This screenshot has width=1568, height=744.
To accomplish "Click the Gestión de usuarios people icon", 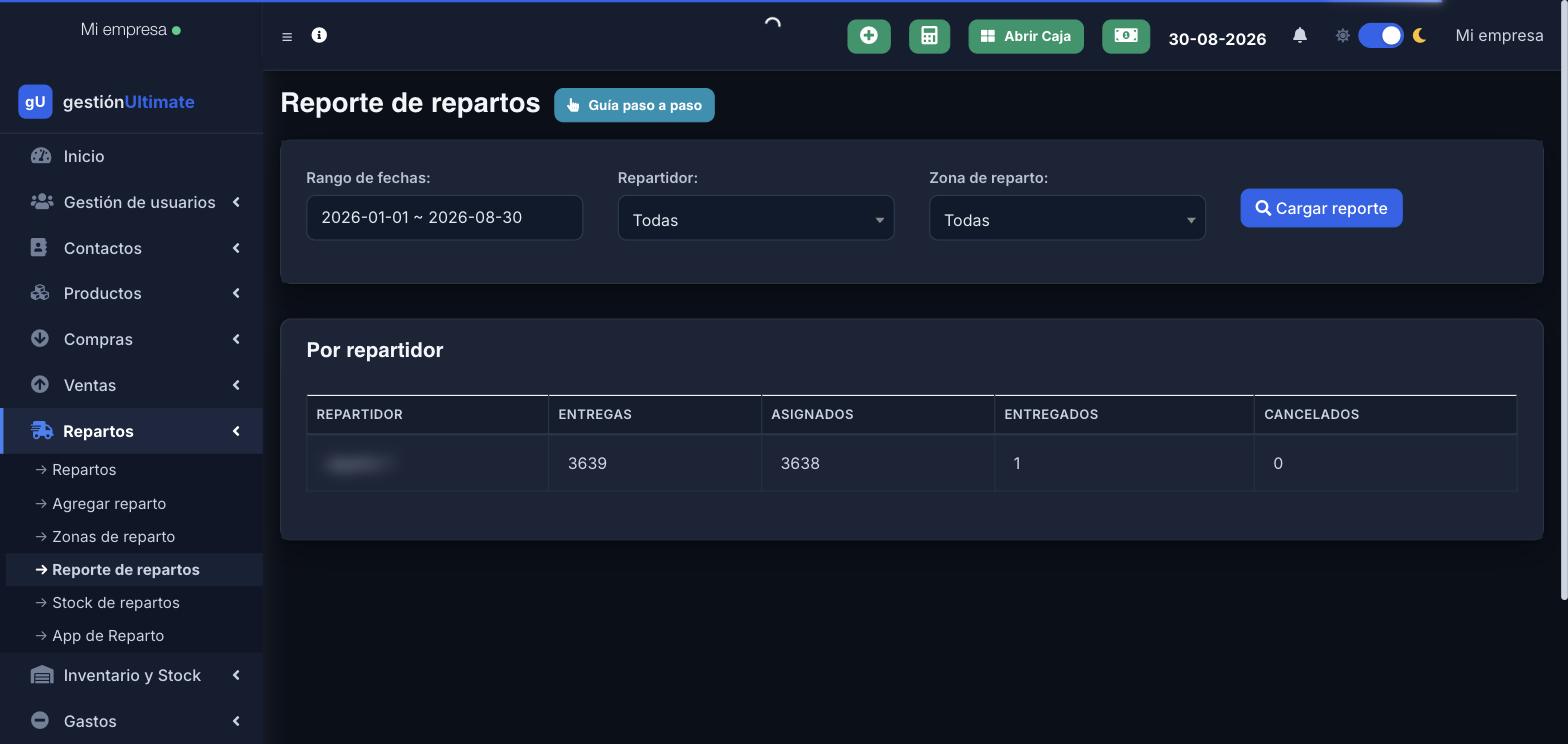I will coord(41,202).
